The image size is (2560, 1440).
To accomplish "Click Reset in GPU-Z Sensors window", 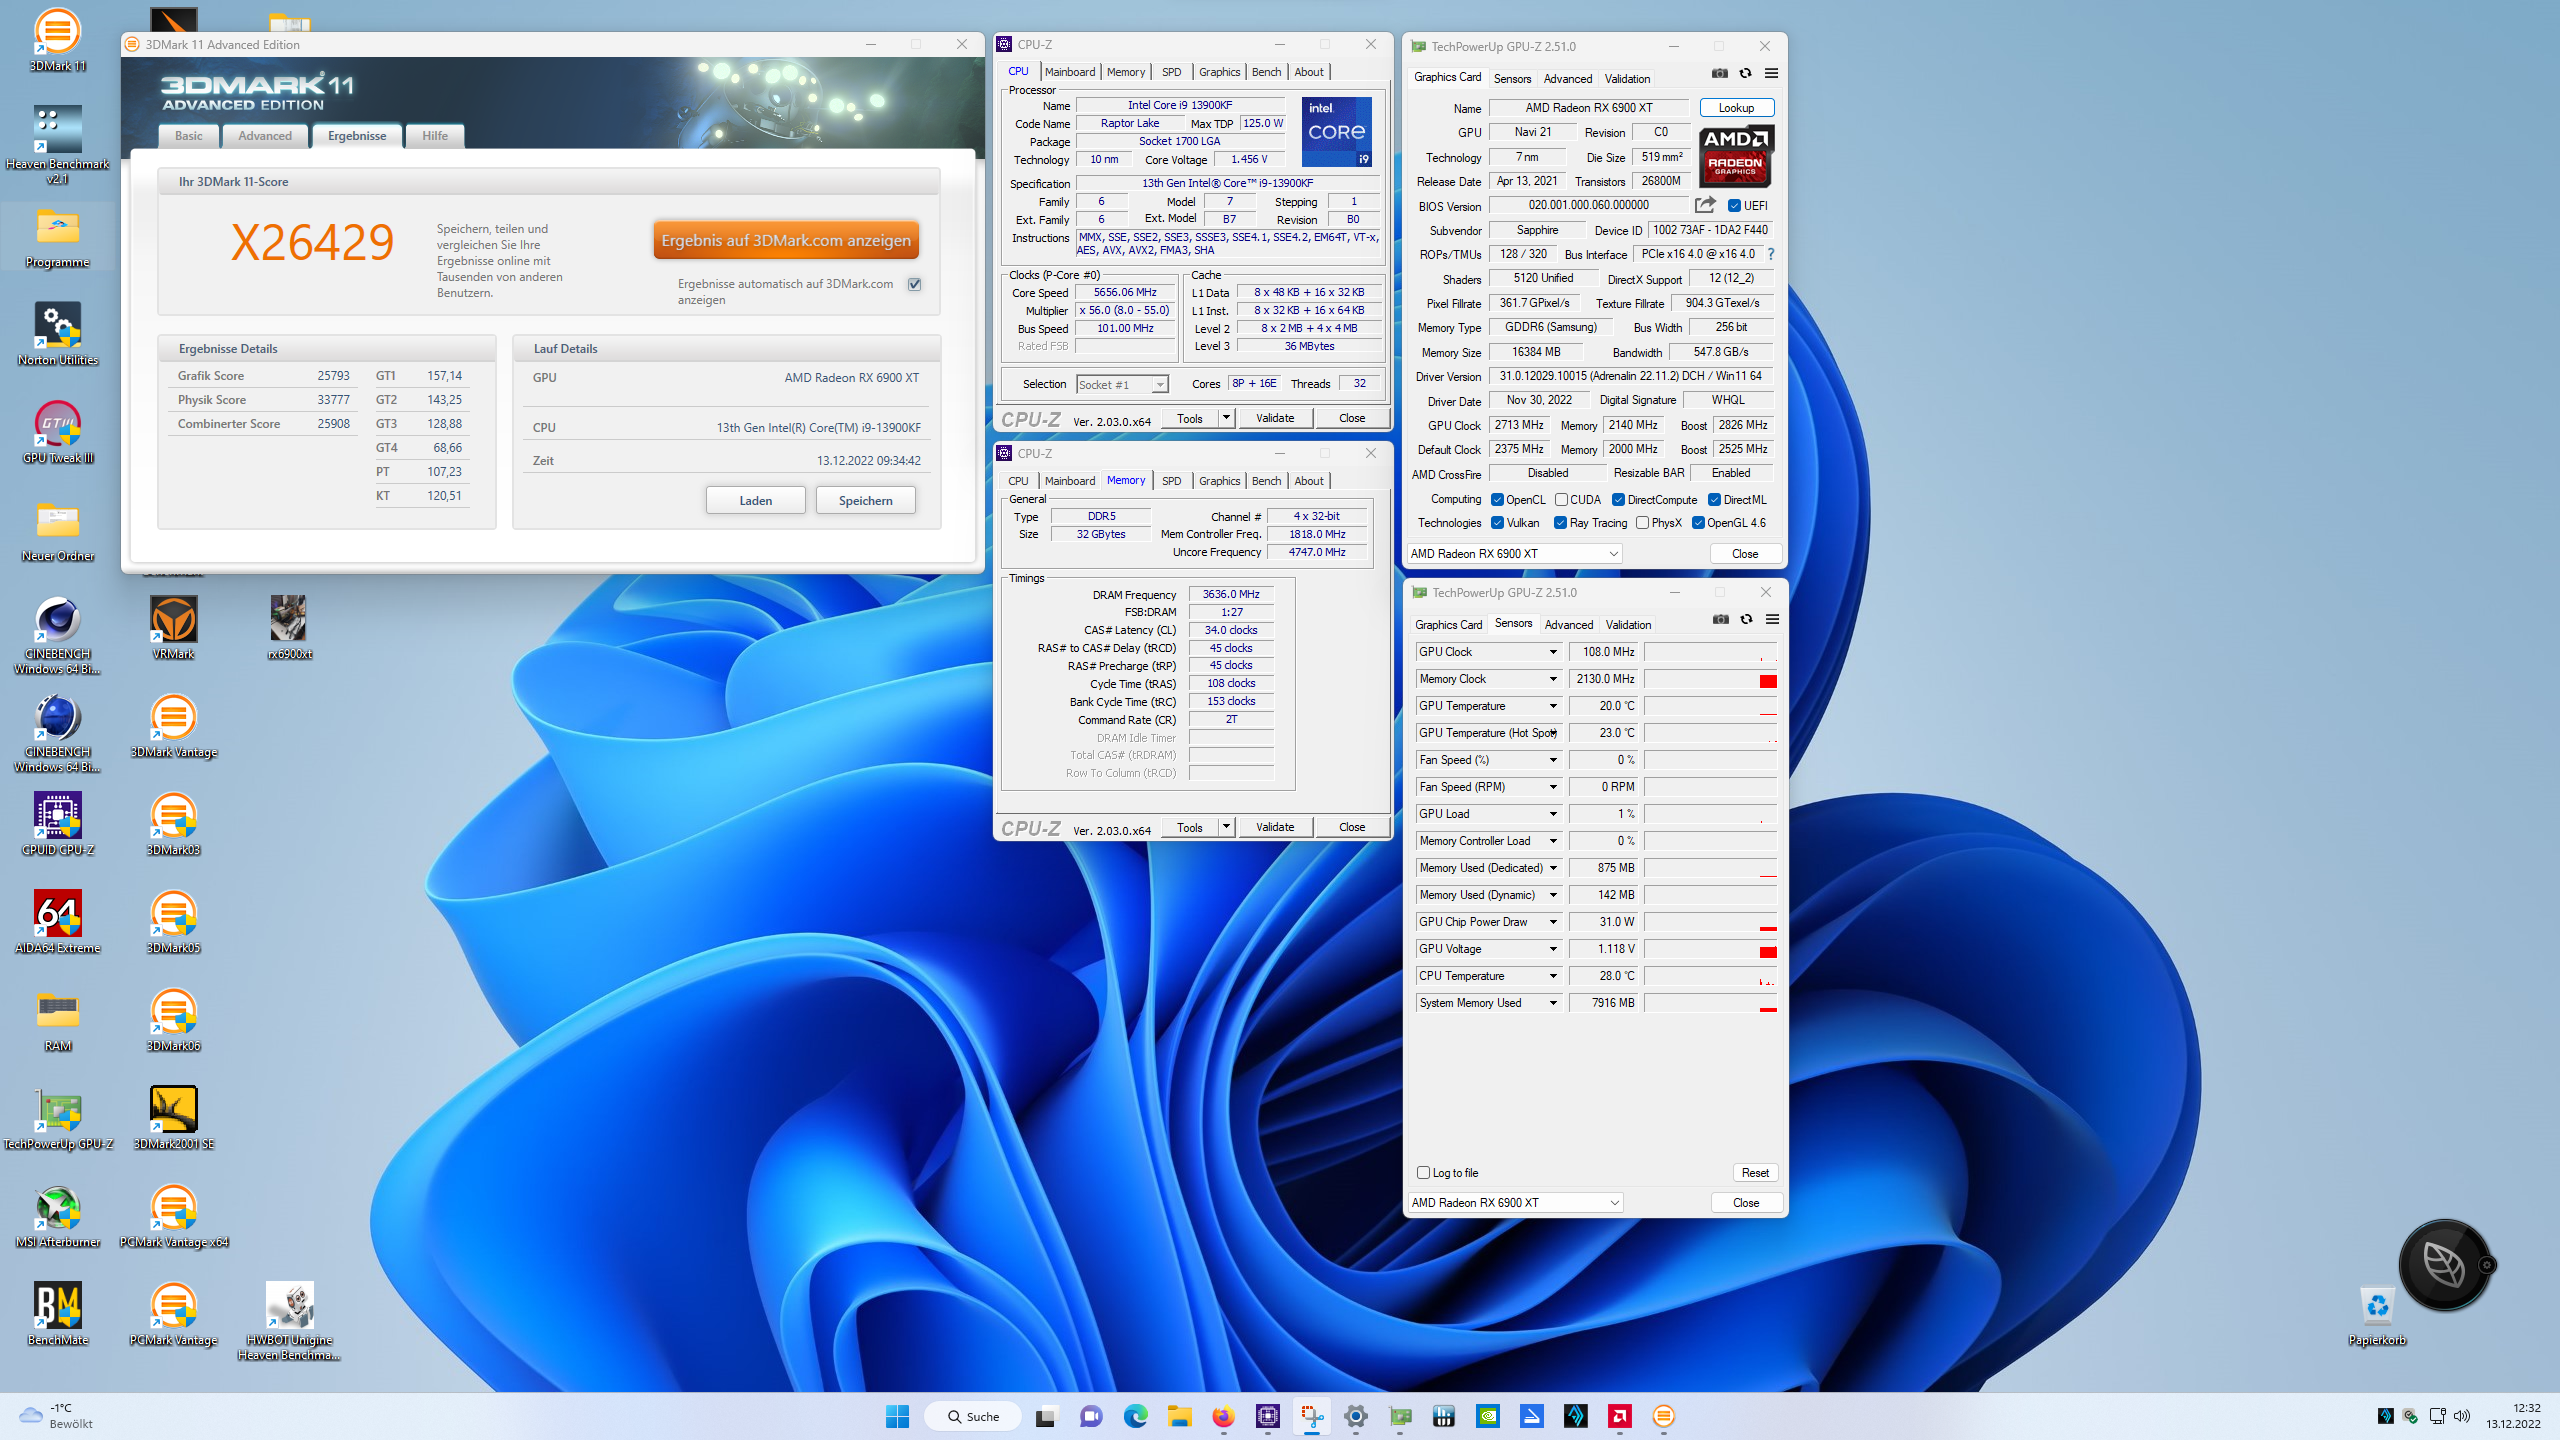I will [x=1755, y=1172].
